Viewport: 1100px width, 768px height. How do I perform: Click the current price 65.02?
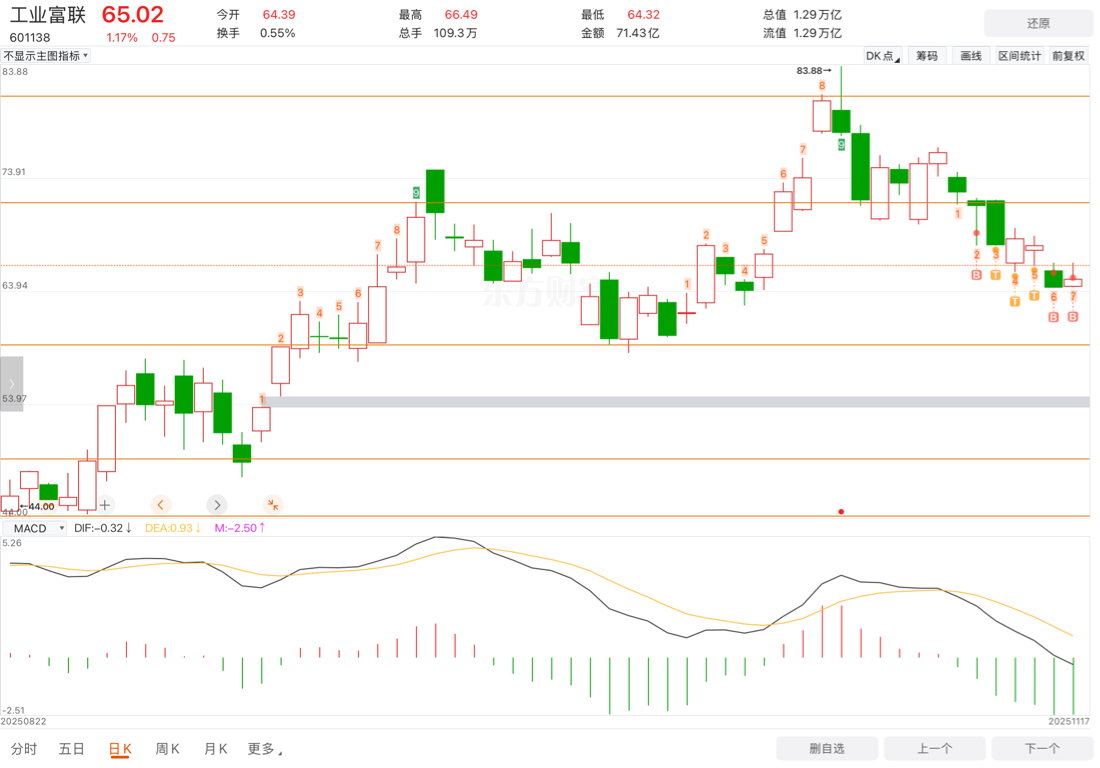point(133,15)
